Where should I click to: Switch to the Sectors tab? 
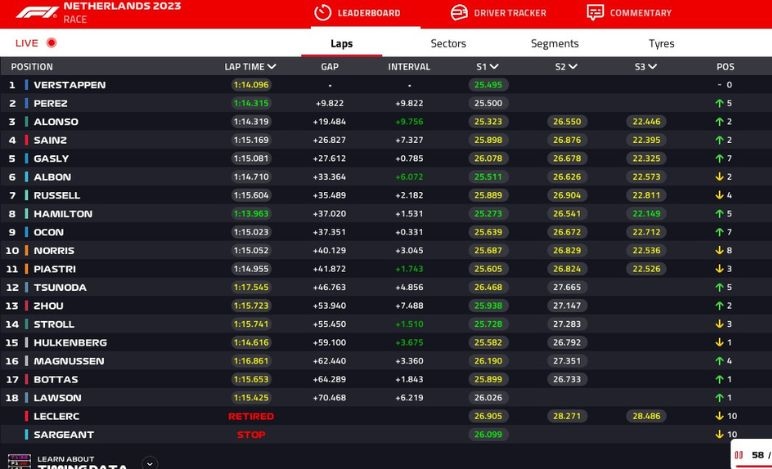coord(448,43)
